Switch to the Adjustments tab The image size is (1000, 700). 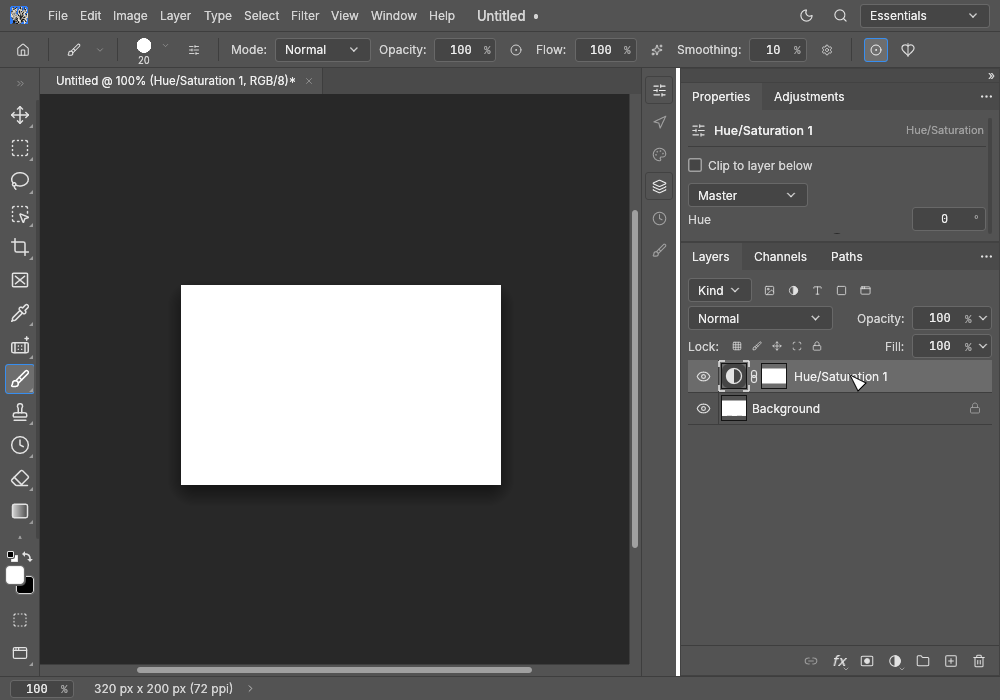(x=809, y=97)
